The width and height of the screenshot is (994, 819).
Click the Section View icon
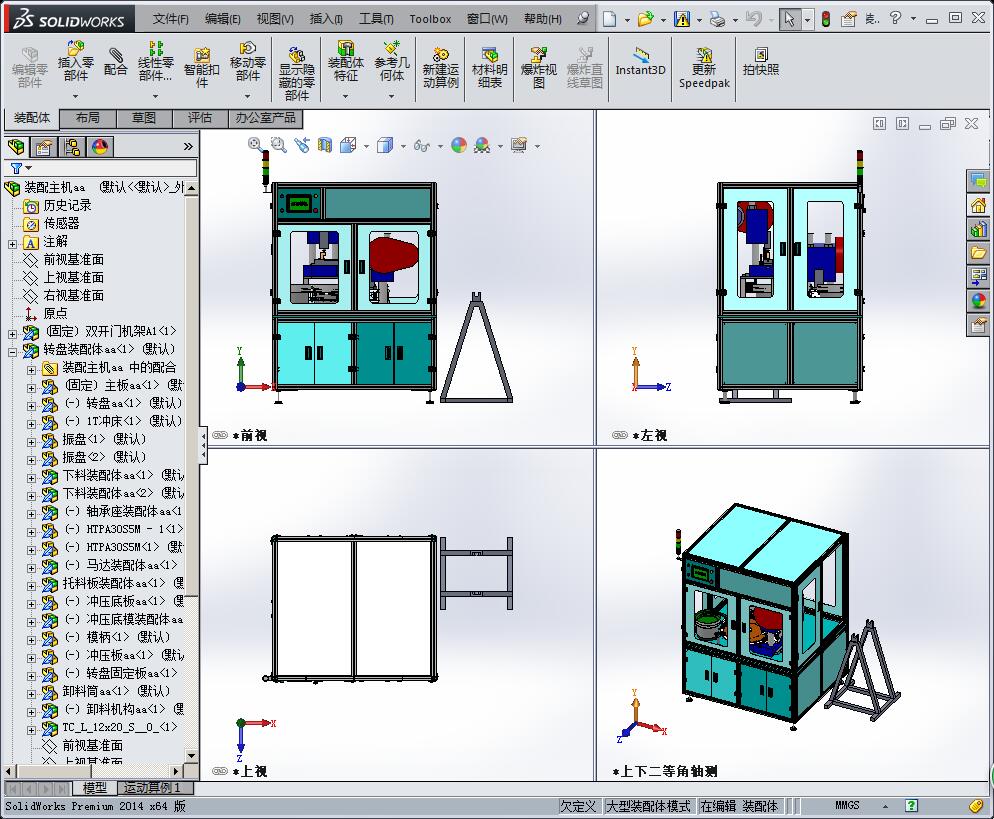pyautogui.click(x=325, y=145)
